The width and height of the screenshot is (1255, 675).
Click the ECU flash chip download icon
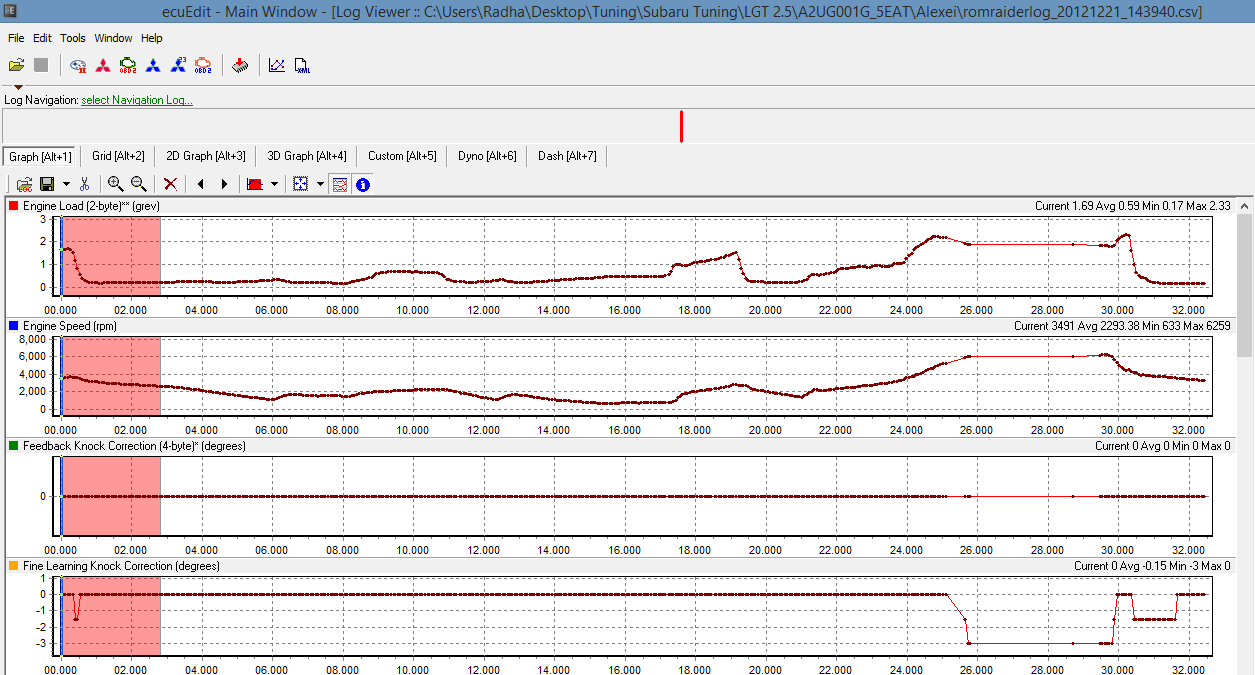pos(240,65)
